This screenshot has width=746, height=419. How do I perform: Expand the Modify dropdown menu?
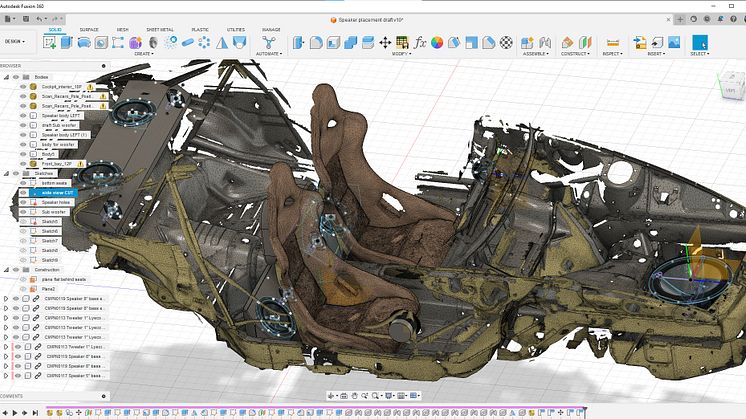404,55
